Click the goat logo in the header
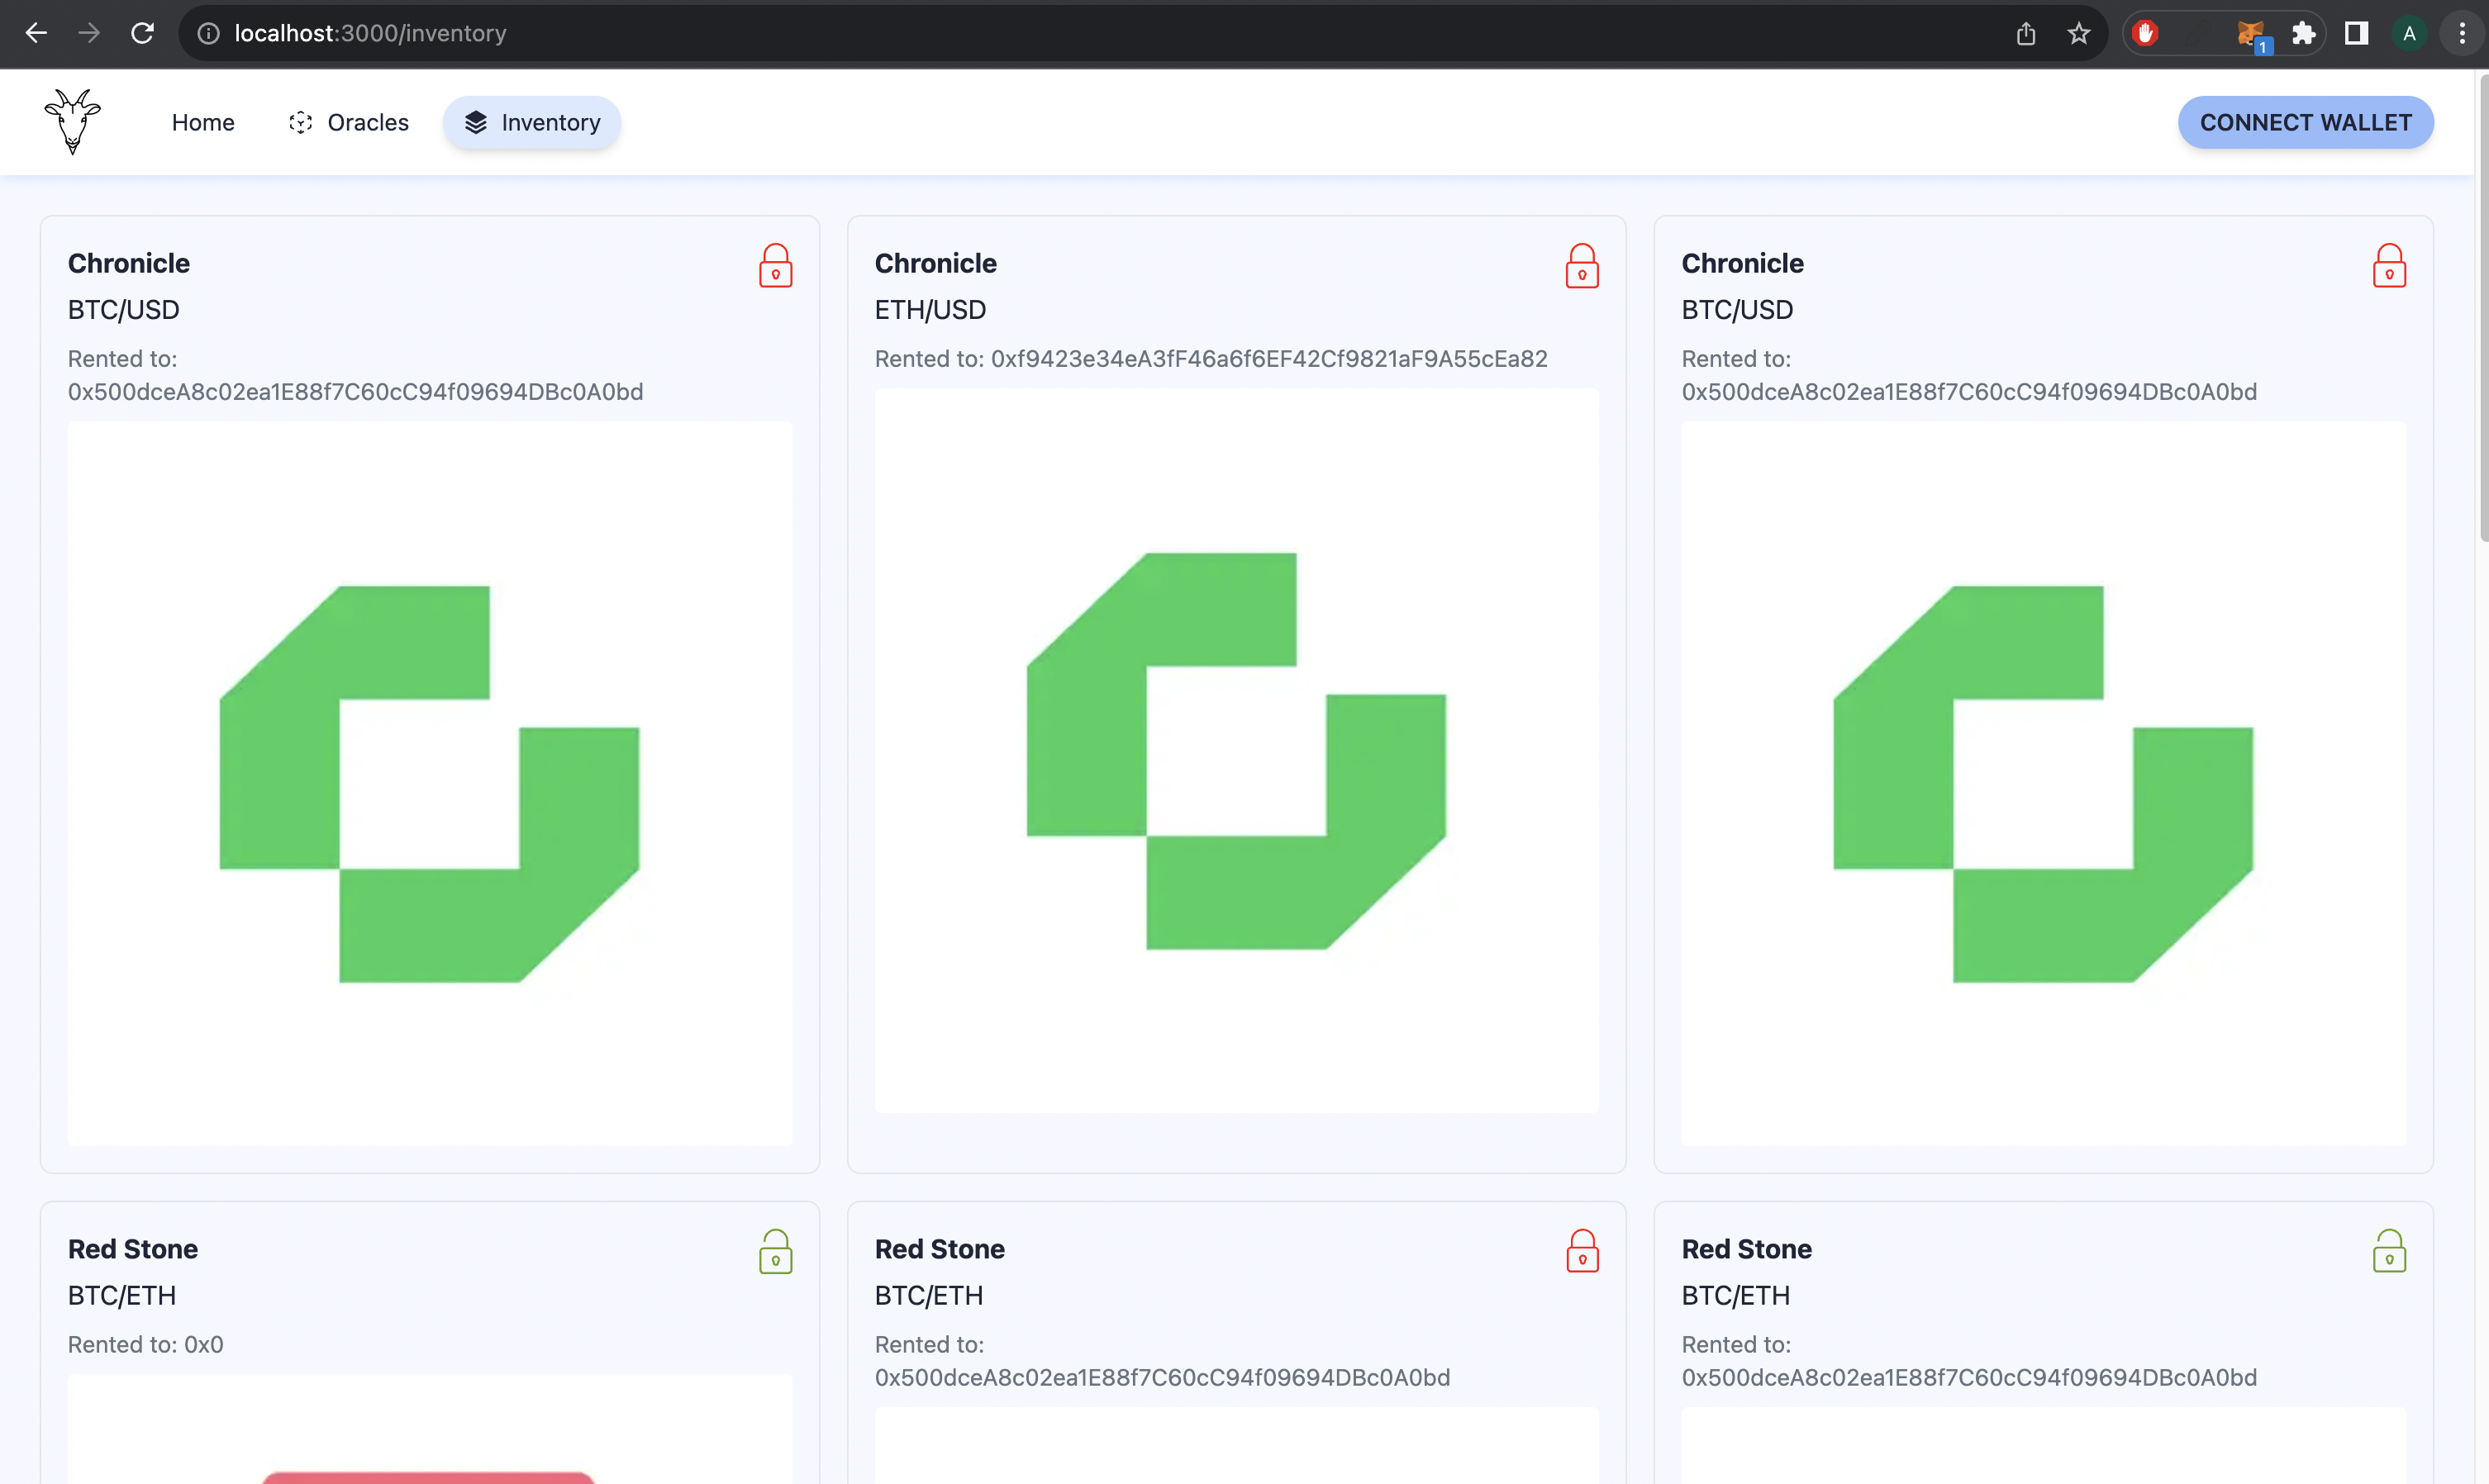The height and width of the screenshot is (1484, 2489). [73, 122]
